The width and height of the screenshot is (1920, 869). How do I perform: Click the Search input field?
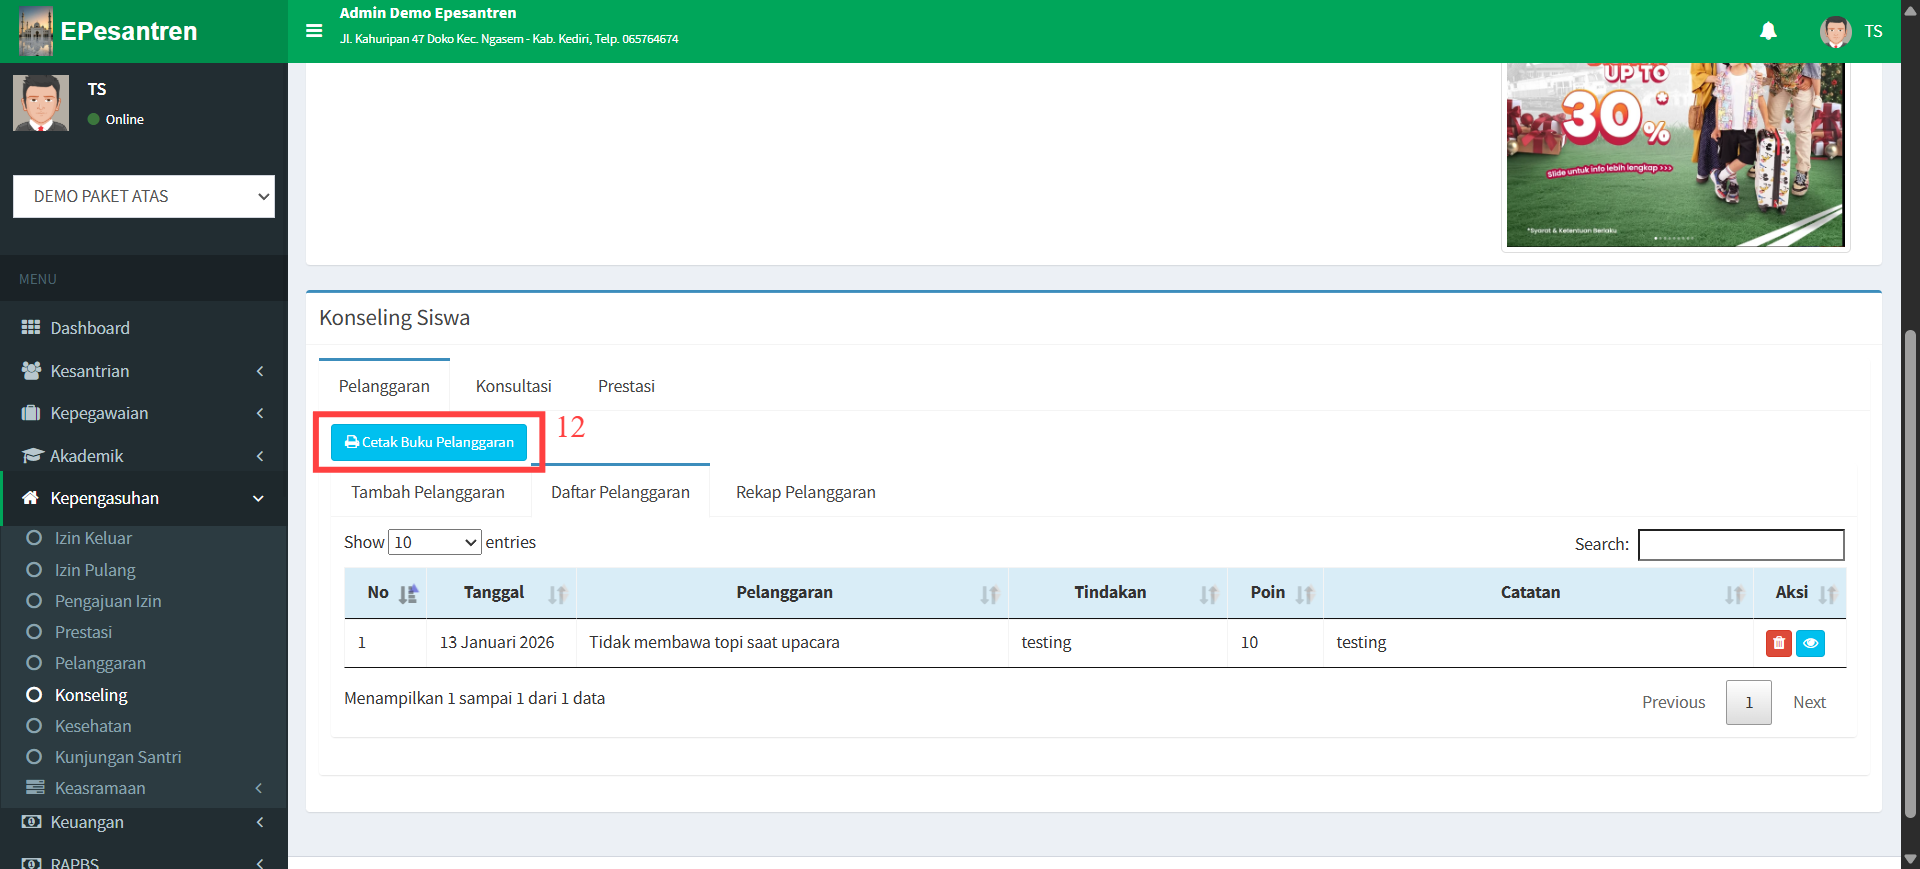(x=1740, y=544)
